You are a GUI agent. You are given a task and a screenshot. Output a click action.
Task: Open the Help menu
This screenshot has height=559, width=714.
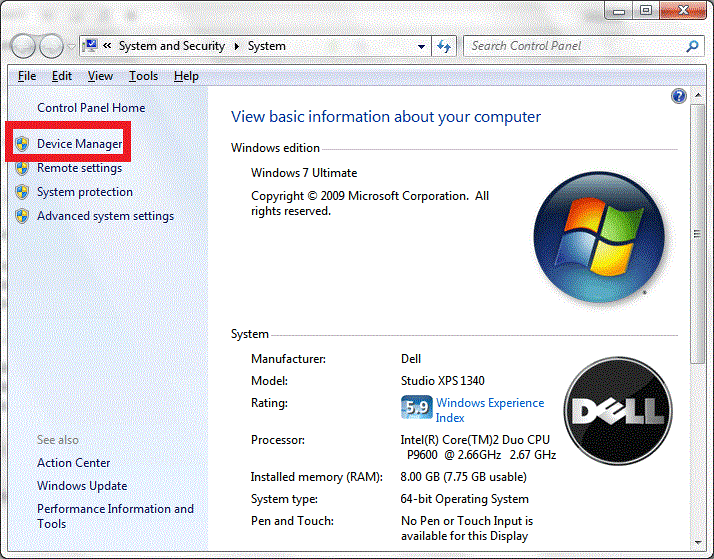(186, 76)
